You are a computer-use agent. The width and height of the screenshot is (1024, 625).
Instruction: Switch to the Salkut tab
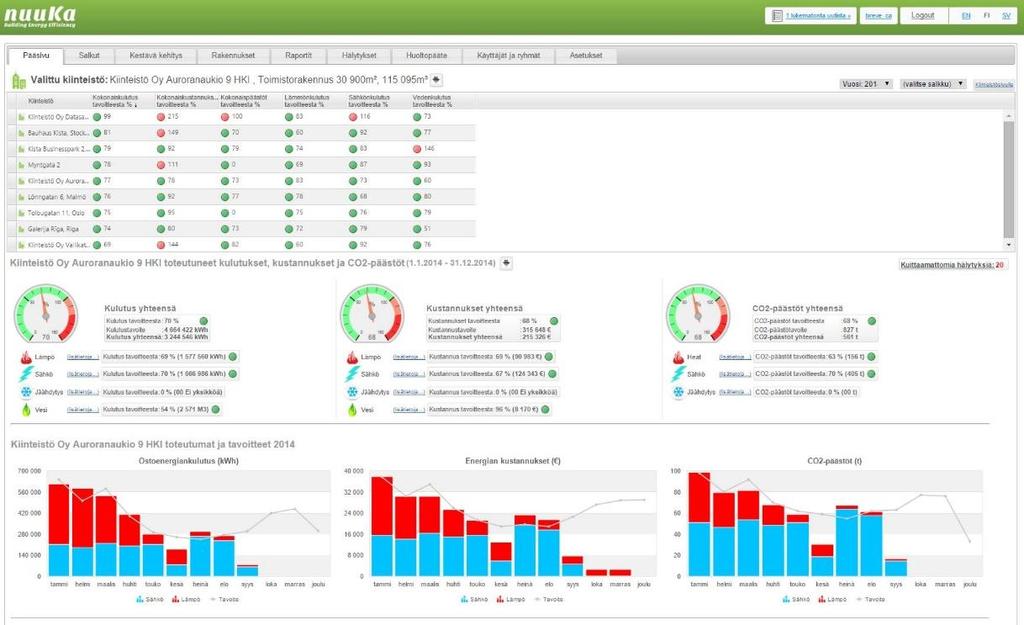click(89, 56)
